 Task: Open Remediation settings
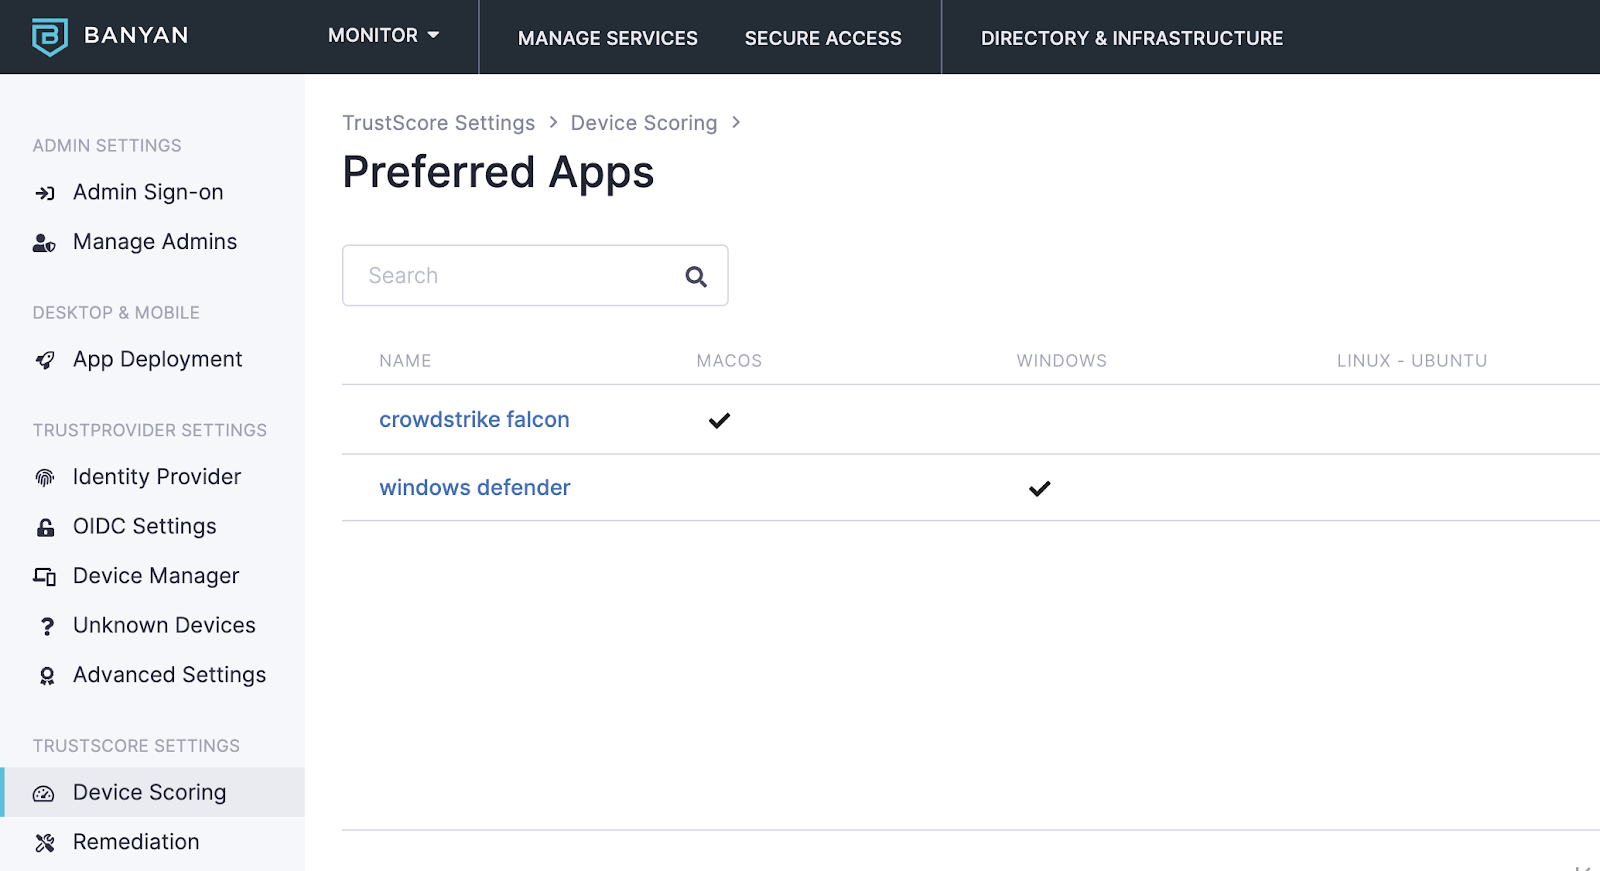tap(136, 842)
